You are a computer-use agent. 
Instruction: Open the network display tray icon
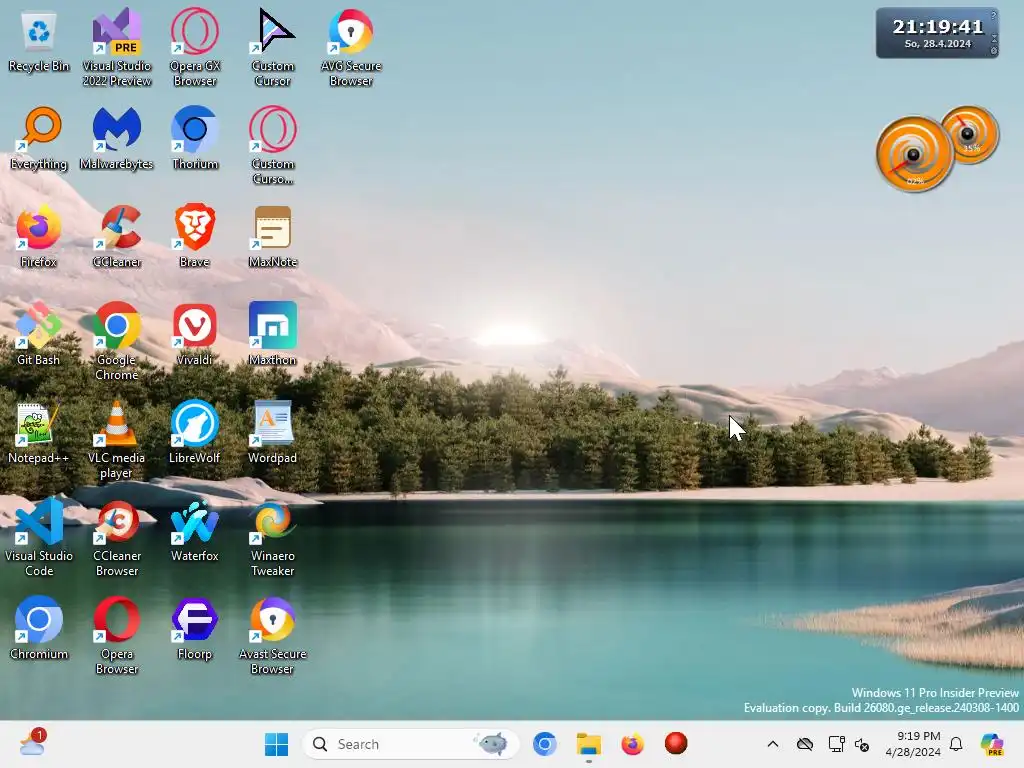point(836,744)
